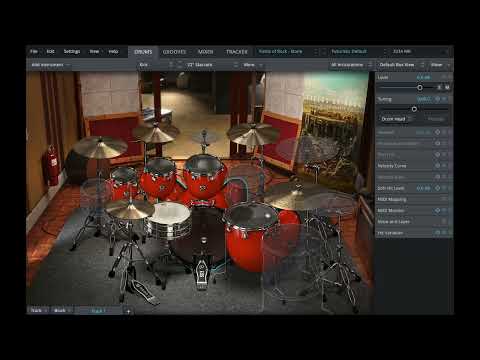Screen dimensions: 480x360
Task: Mute the instrument with the M button
Action: (x=447, y=87)
